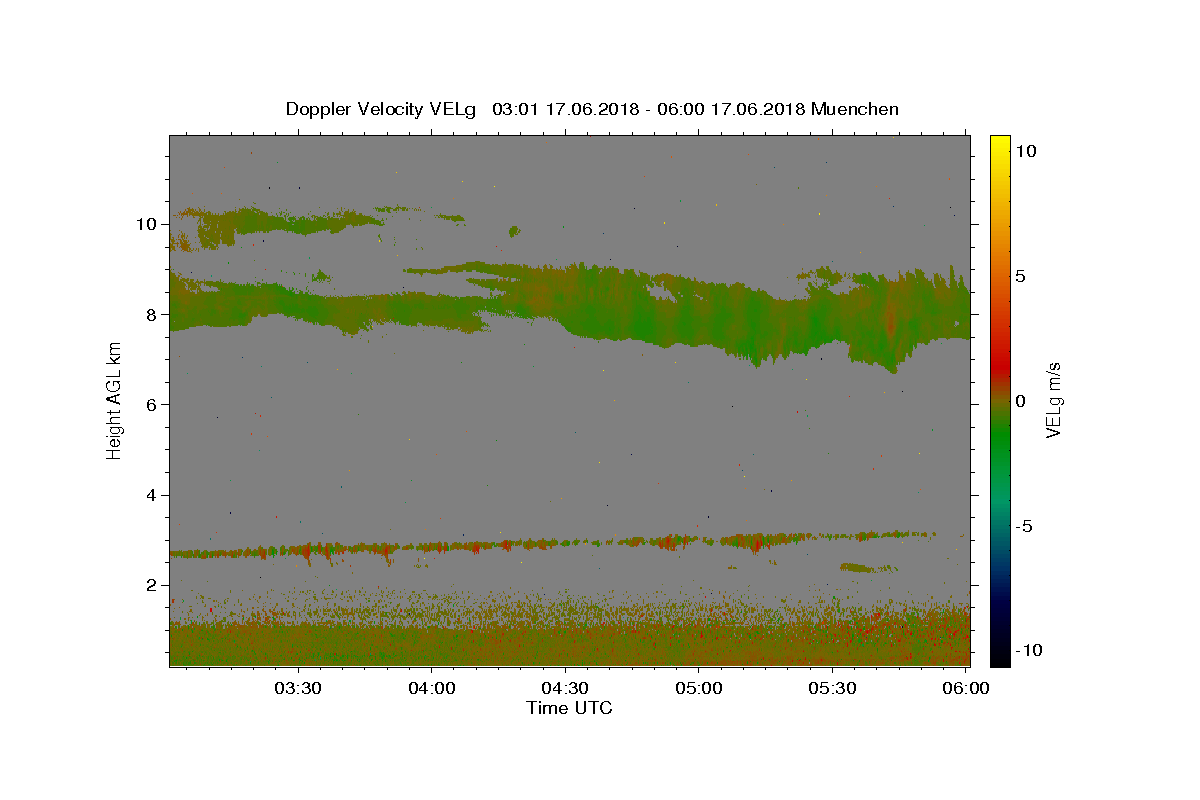
Task: Click the 04:30 time axis label
Action: [x=565, y=688]
